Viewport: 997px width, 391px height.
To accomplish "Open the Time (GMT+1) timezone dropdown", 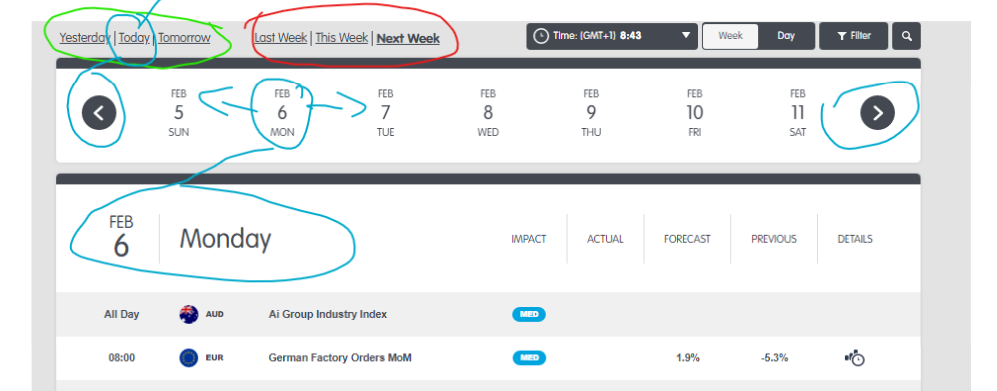I will 612,36.
